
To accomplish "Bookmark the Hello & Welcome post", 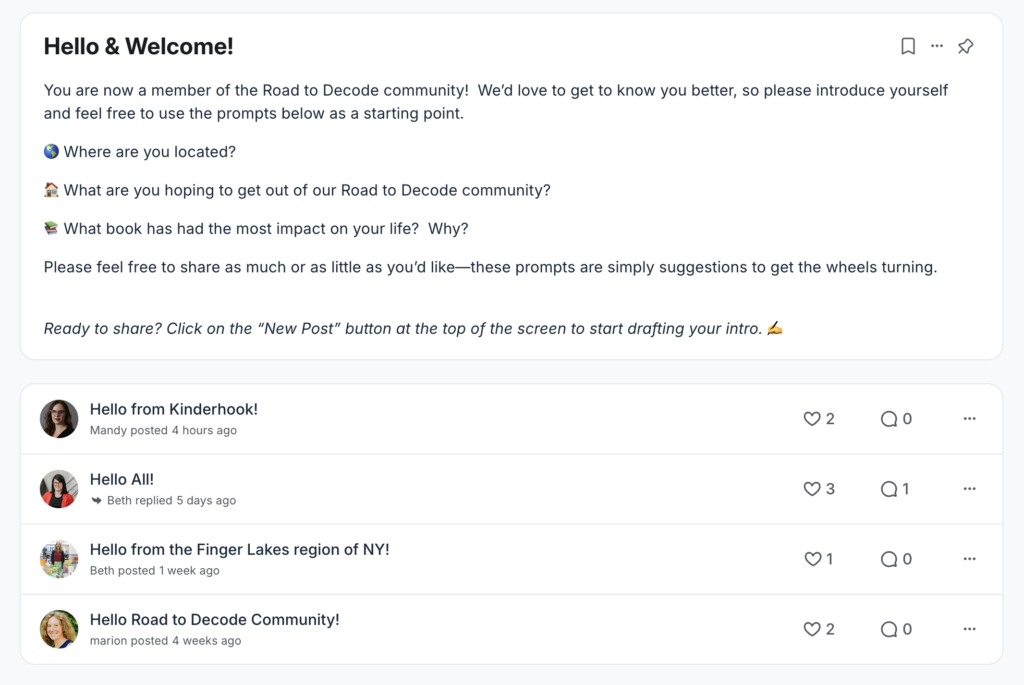I will 907,46.
